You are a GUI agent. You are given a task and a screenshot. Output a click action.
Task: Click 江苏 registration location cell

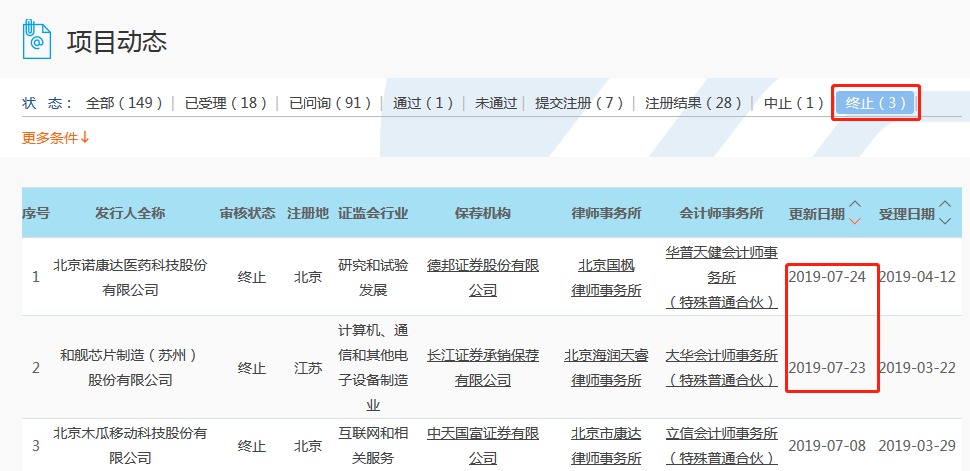307,368
